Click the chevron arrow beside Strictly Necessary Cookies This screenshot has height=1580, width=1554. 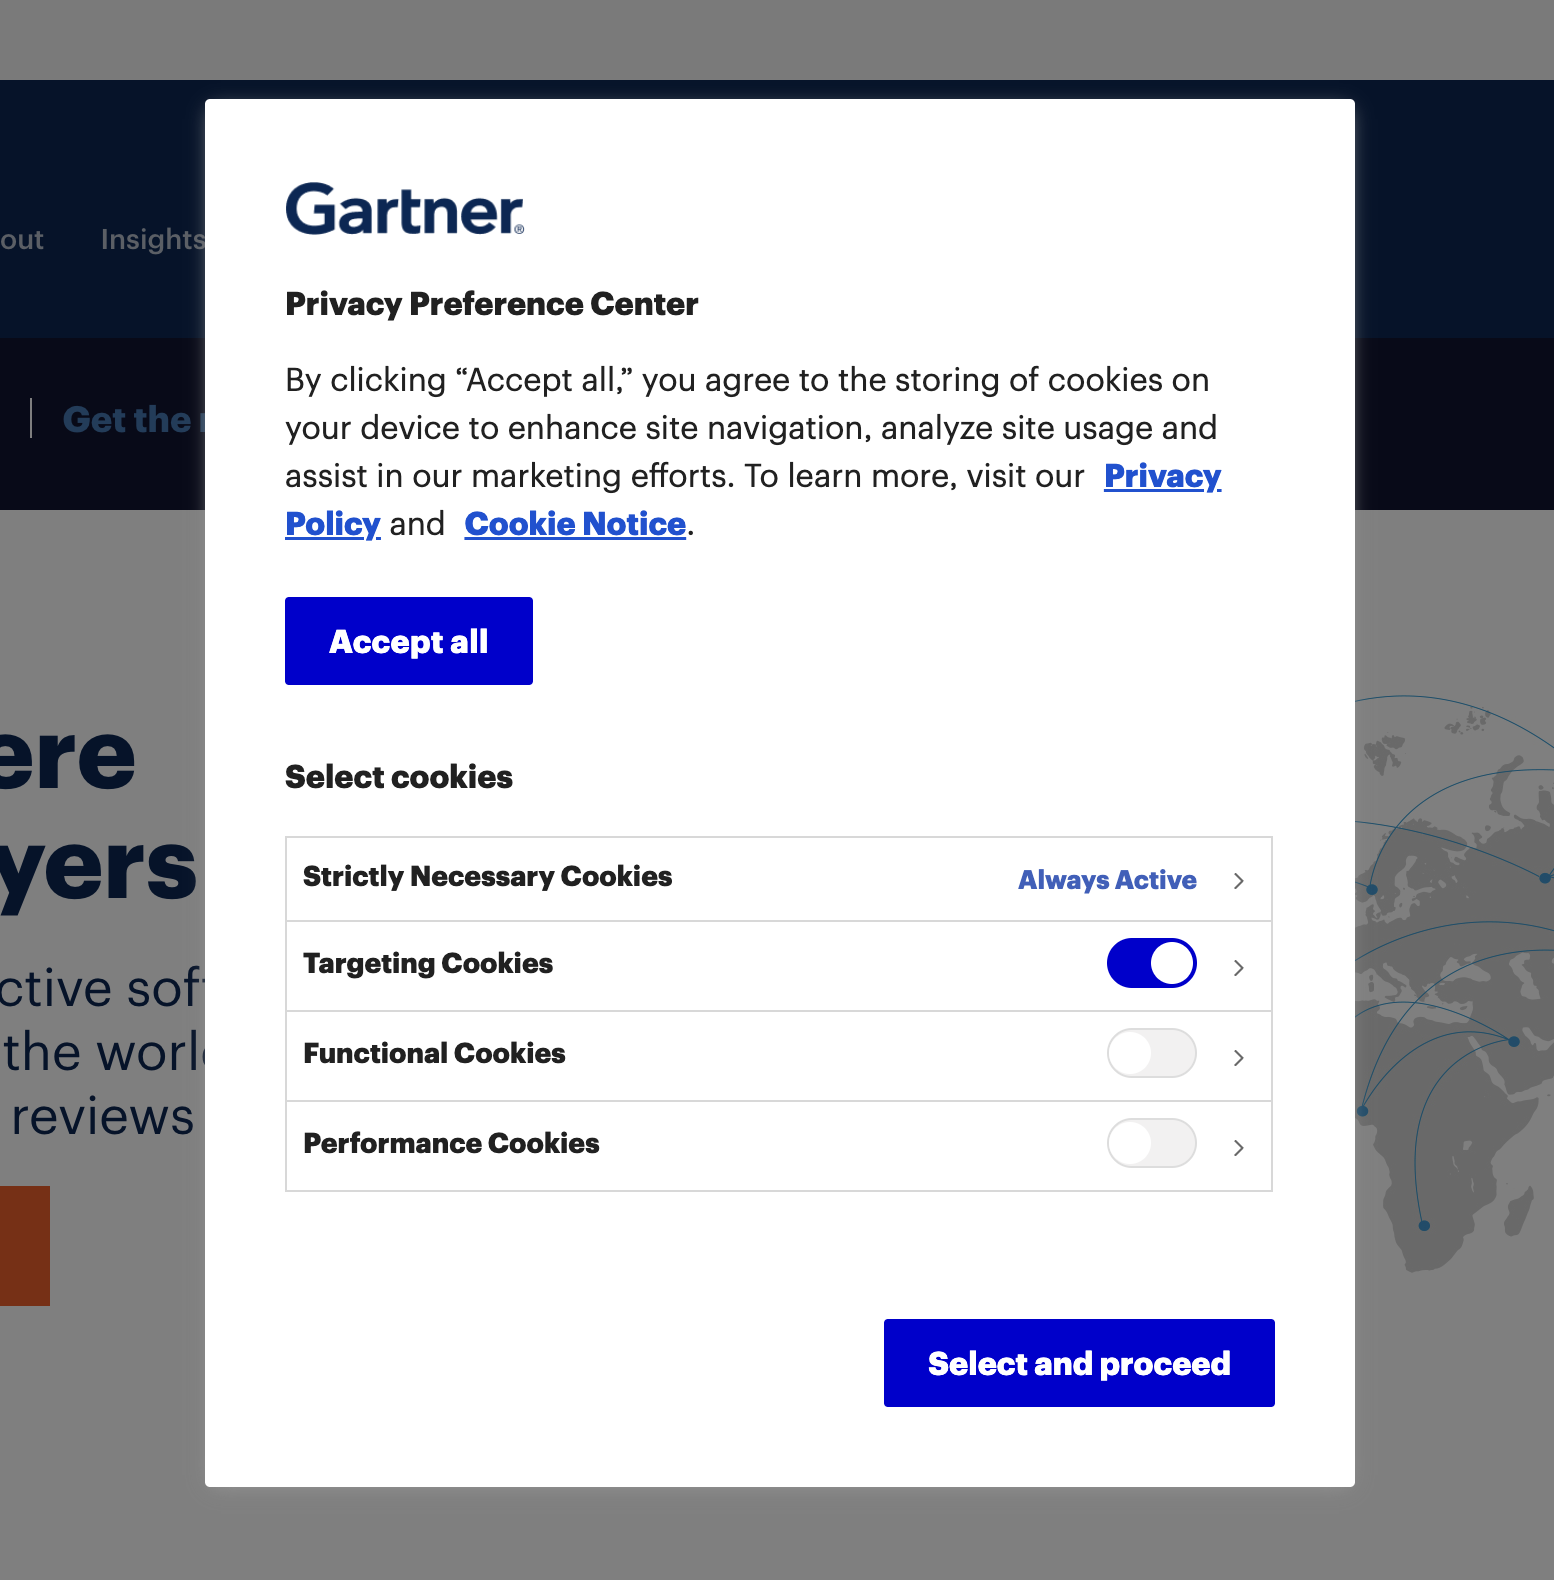(1238, 881)
